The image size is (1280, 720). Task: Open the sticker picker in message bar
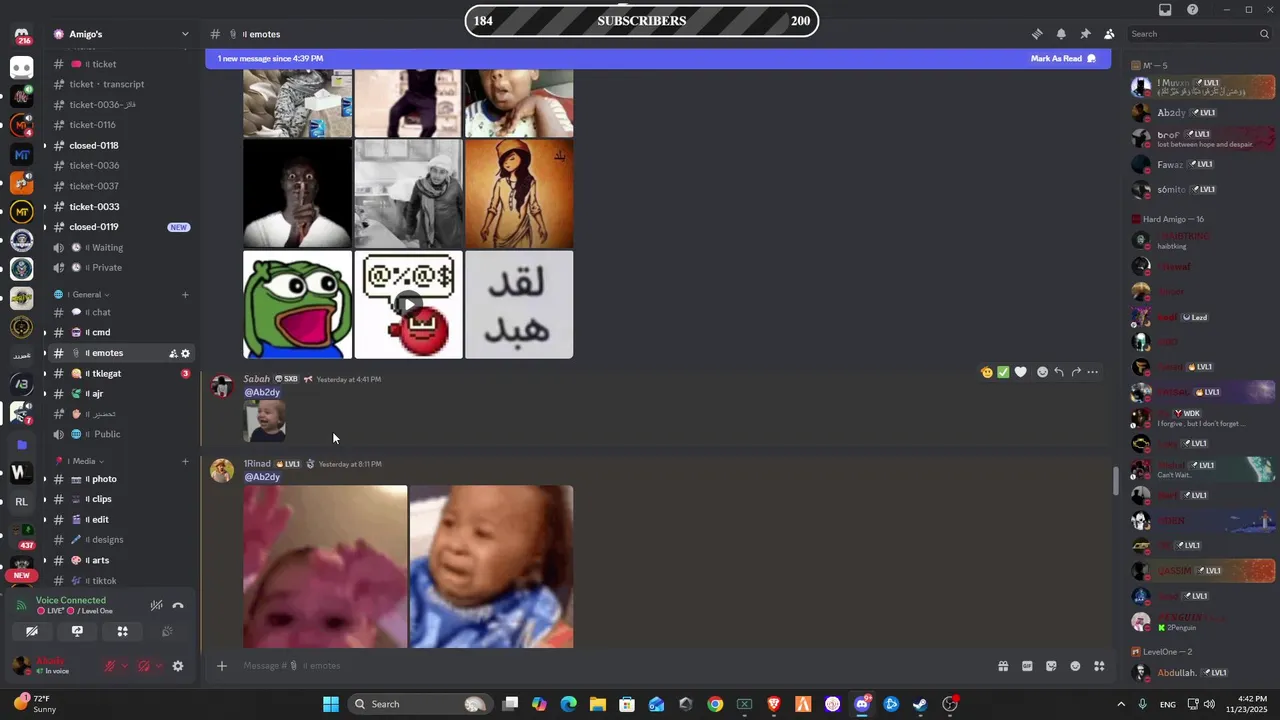click(x=1051, y=666)
